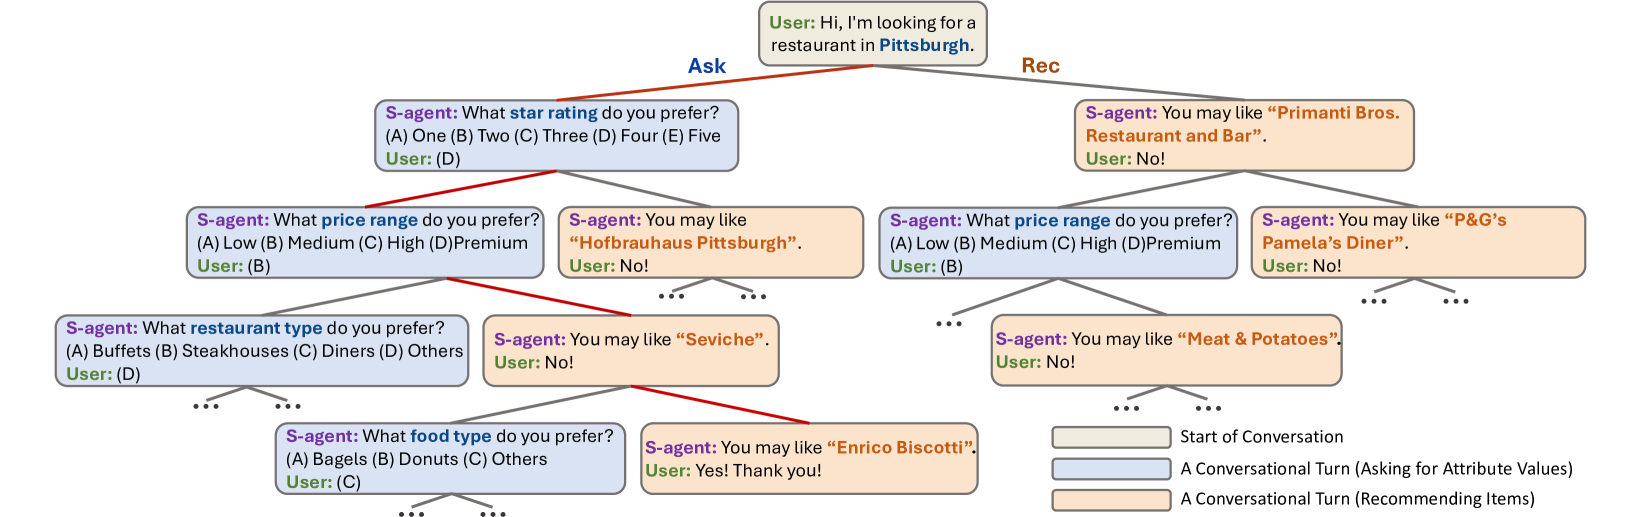Select the orange "Rec" branch label
Screen dimensions: 1627x517
(1040, 66)
